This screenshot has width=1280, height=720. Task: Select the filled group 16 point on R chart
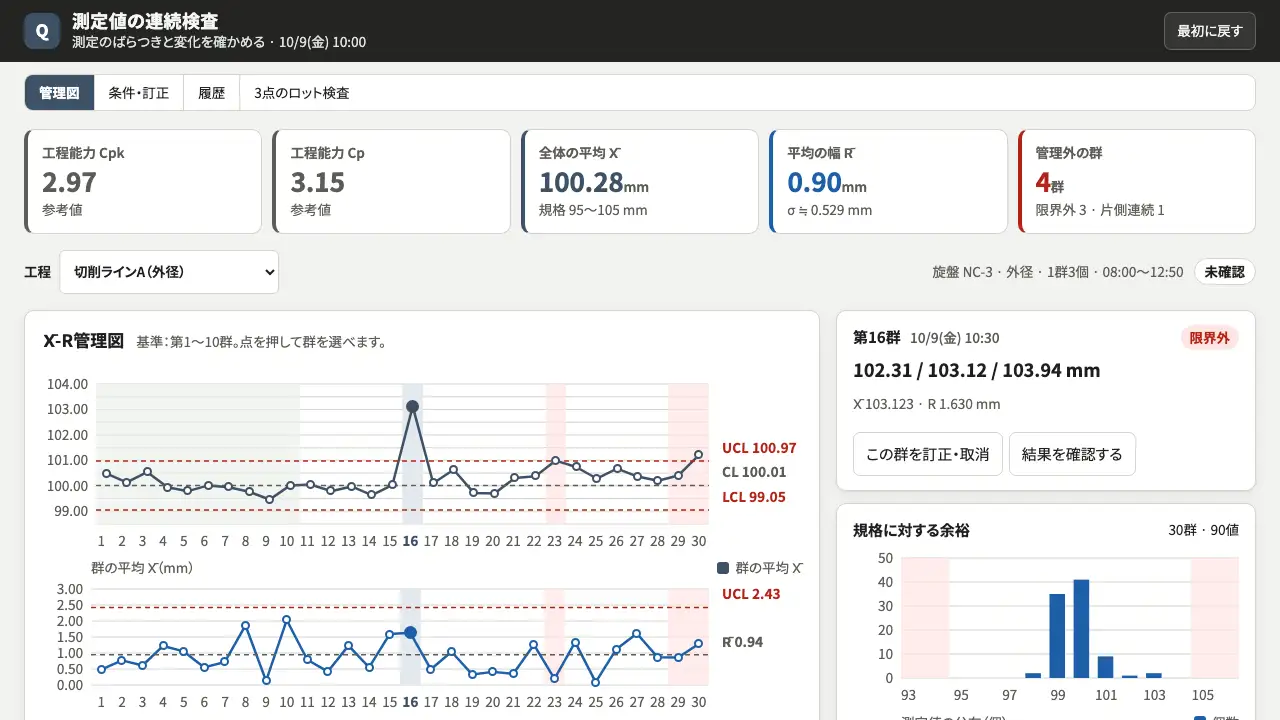pyautogui.click(x=410, y=632)
